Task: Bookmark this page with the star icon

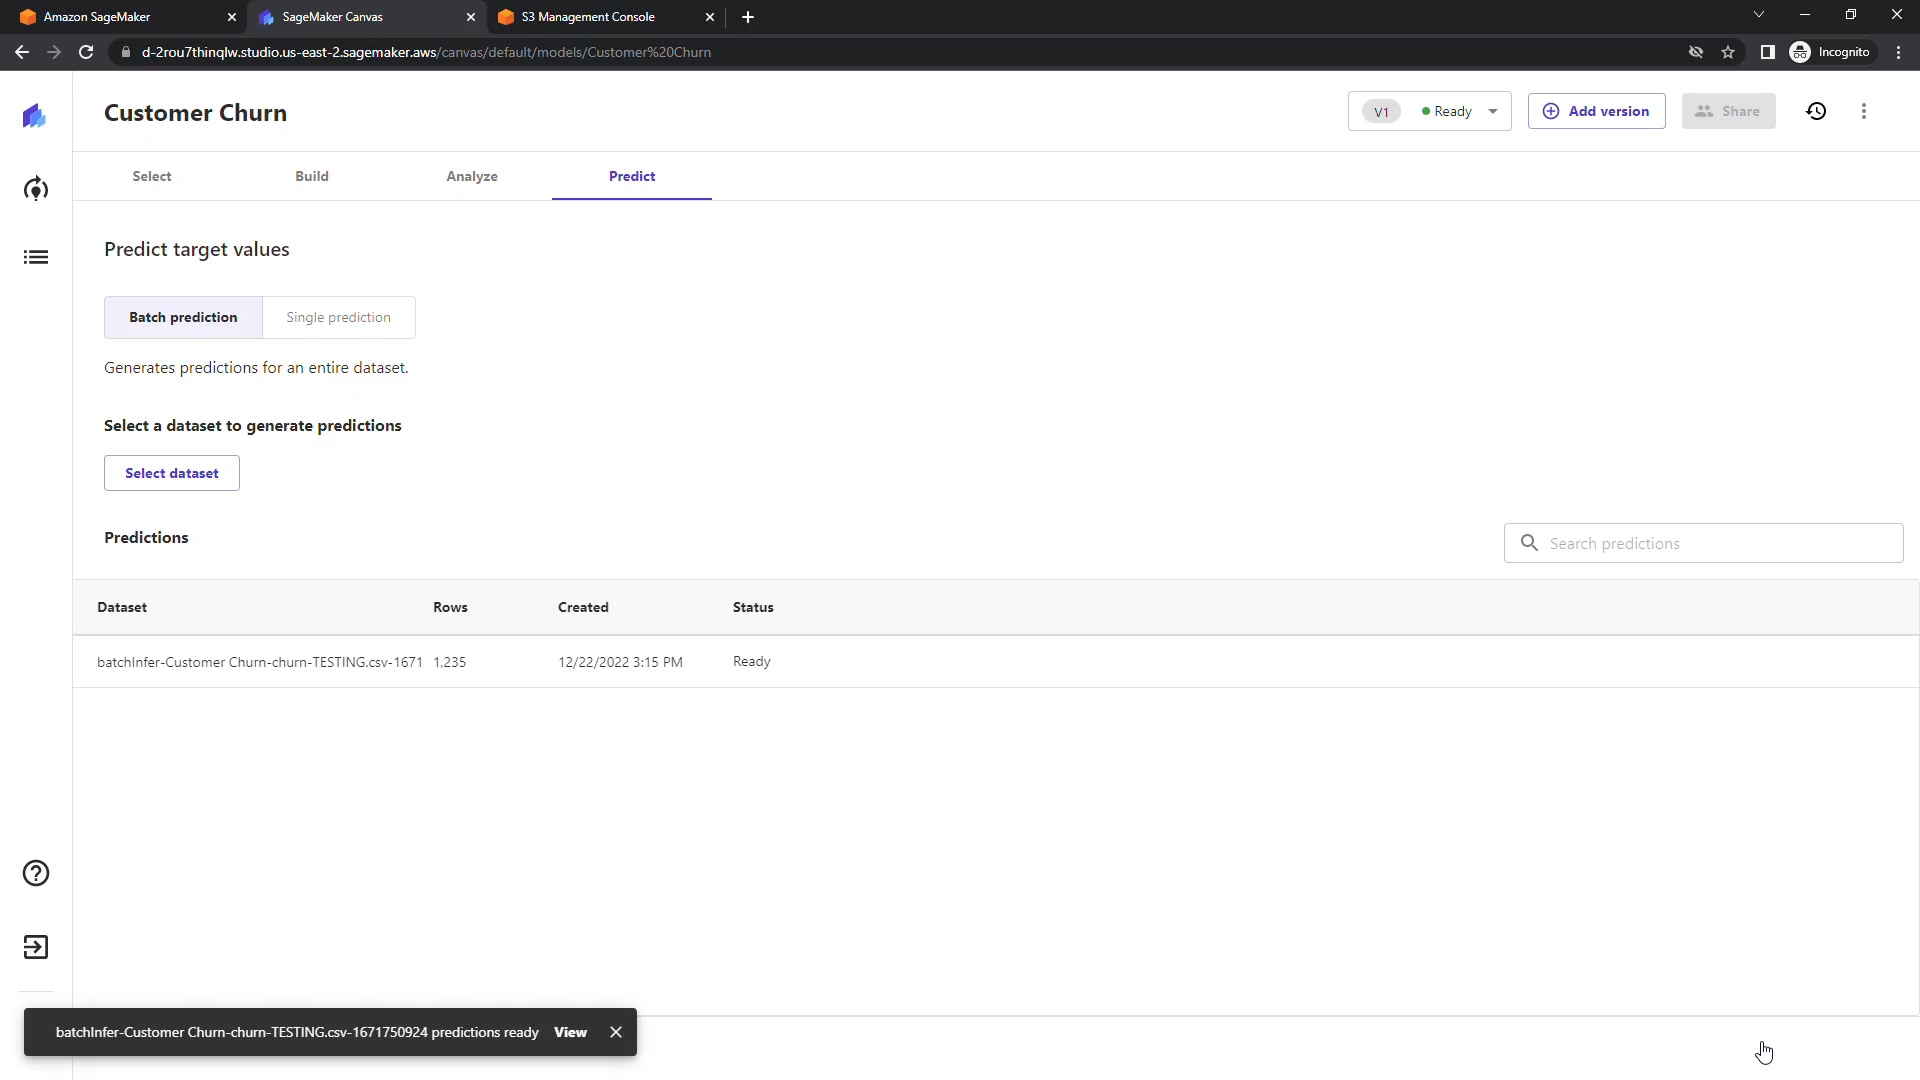Action: tap(1728, 52)
